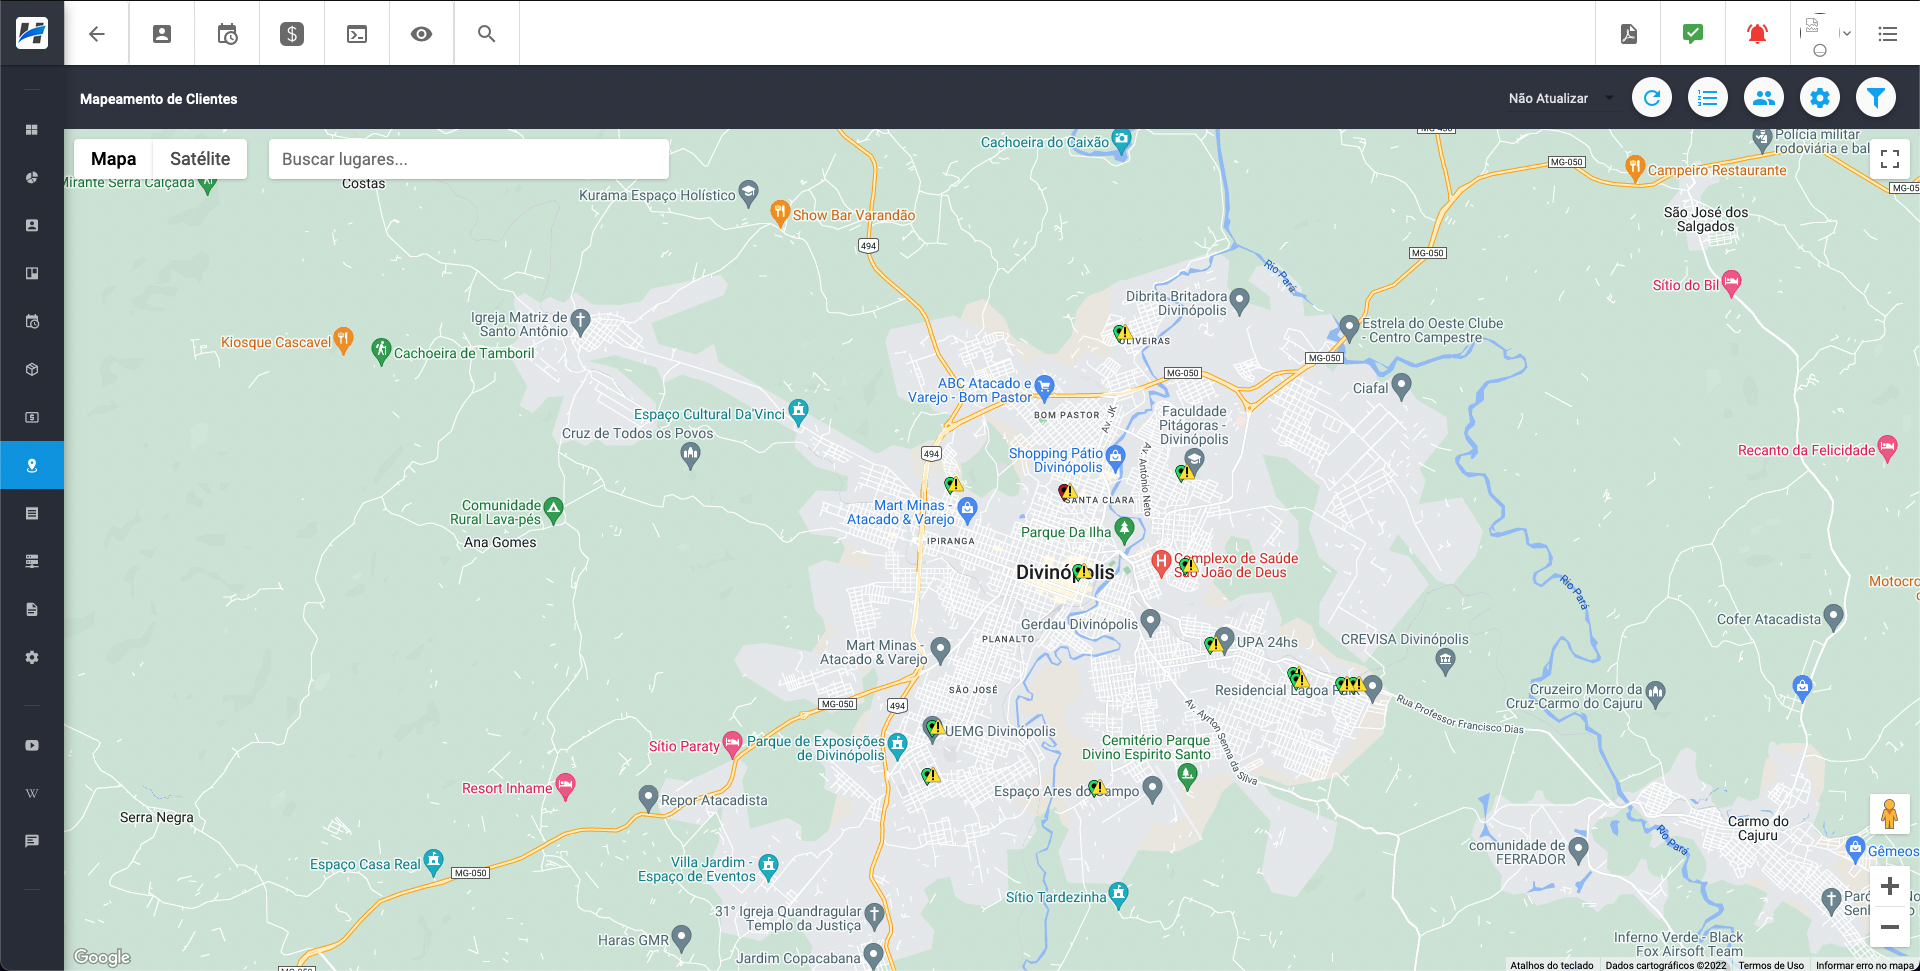
Task: Expand the user profile dropdown chevron
Action: pyautogui.click(x=1846, y=34)
